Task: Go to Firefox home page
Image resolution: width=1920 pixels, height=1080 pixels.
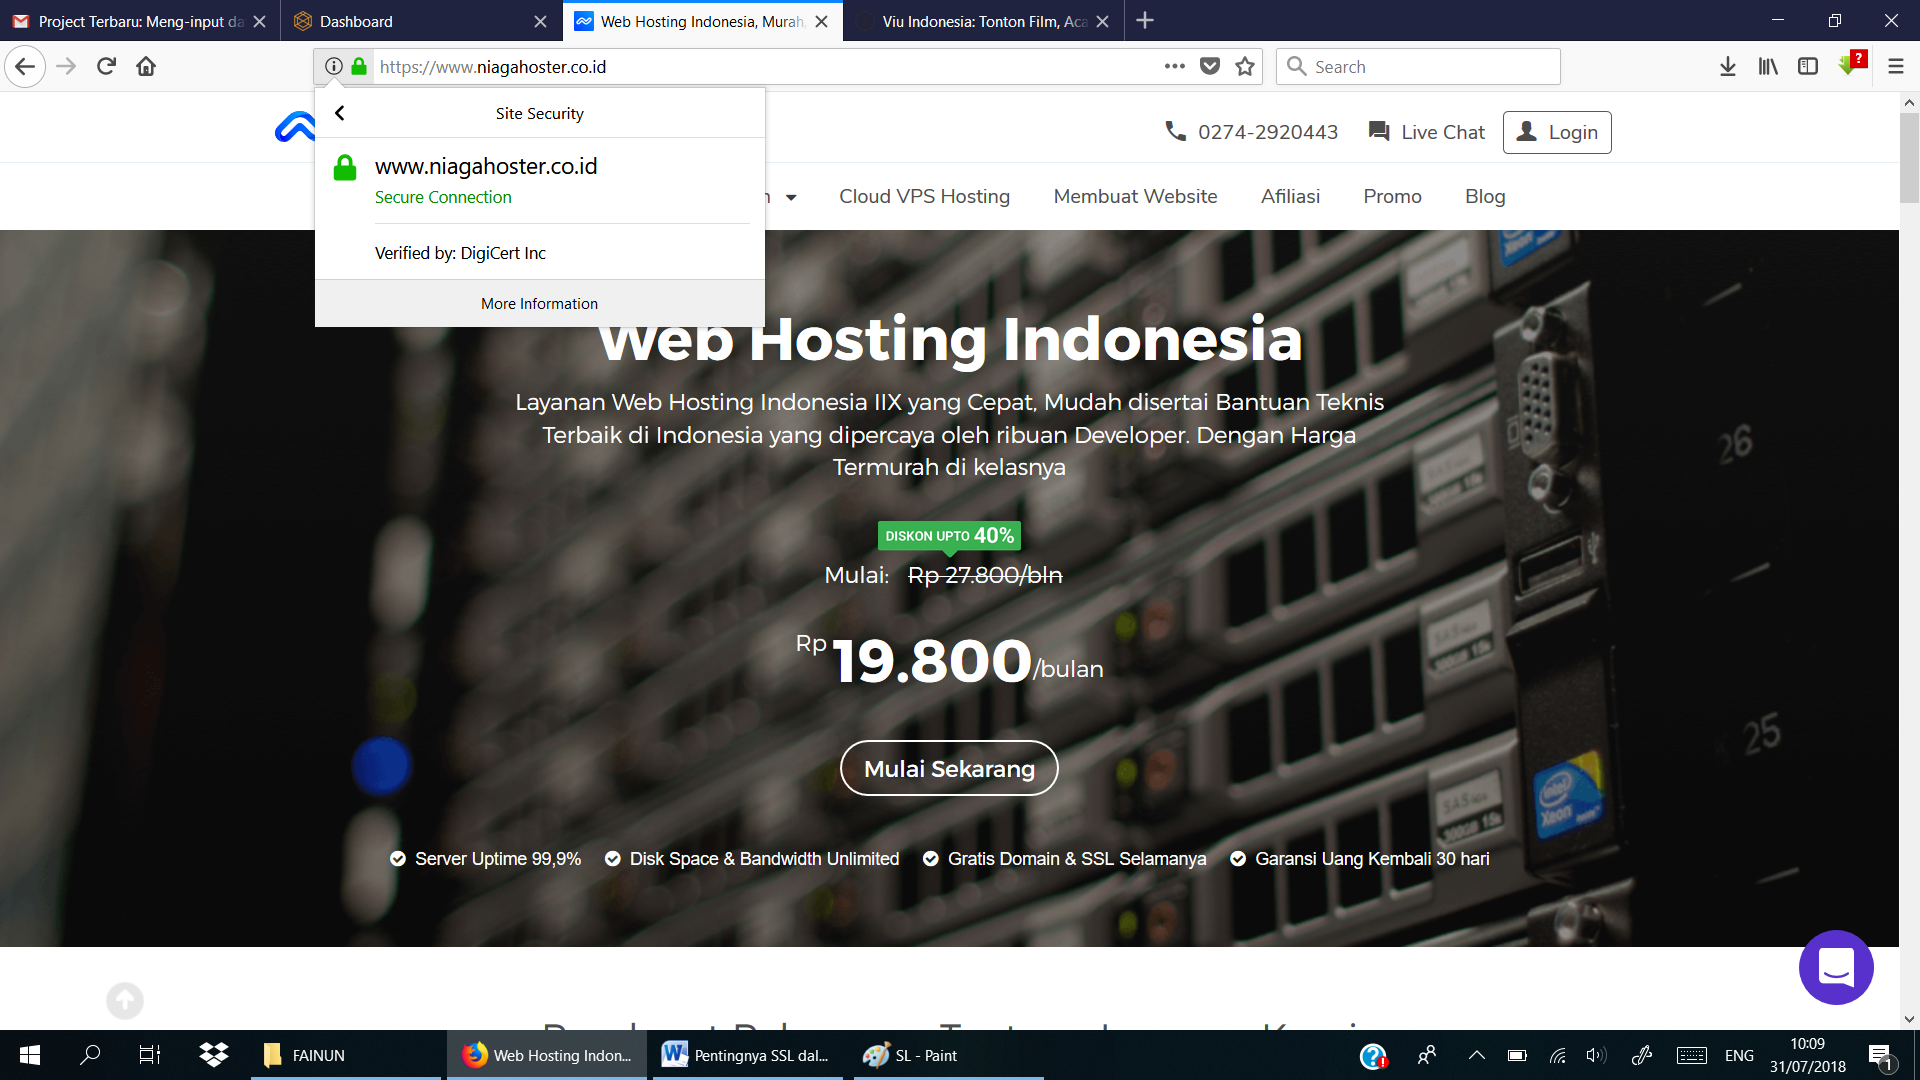Action: 146,66
